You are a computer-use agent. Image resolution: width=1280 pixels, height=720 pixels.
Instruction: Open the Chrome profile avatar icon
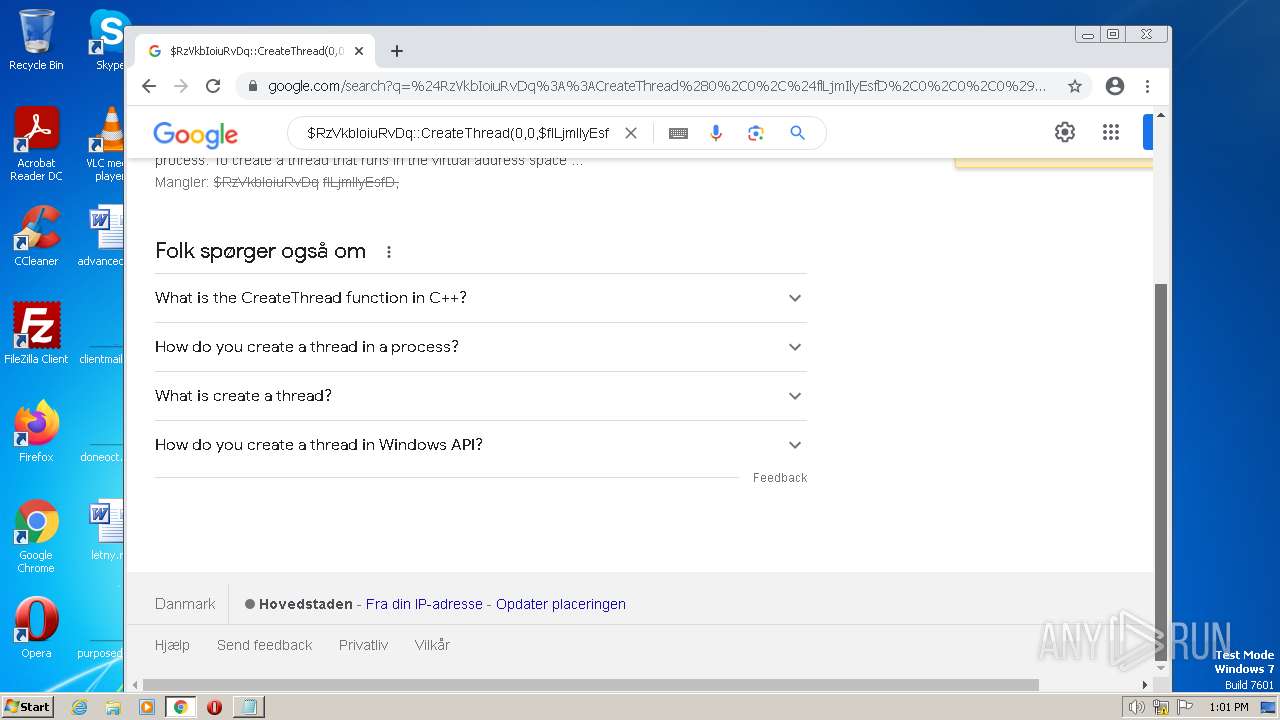tap(1115, 86)
